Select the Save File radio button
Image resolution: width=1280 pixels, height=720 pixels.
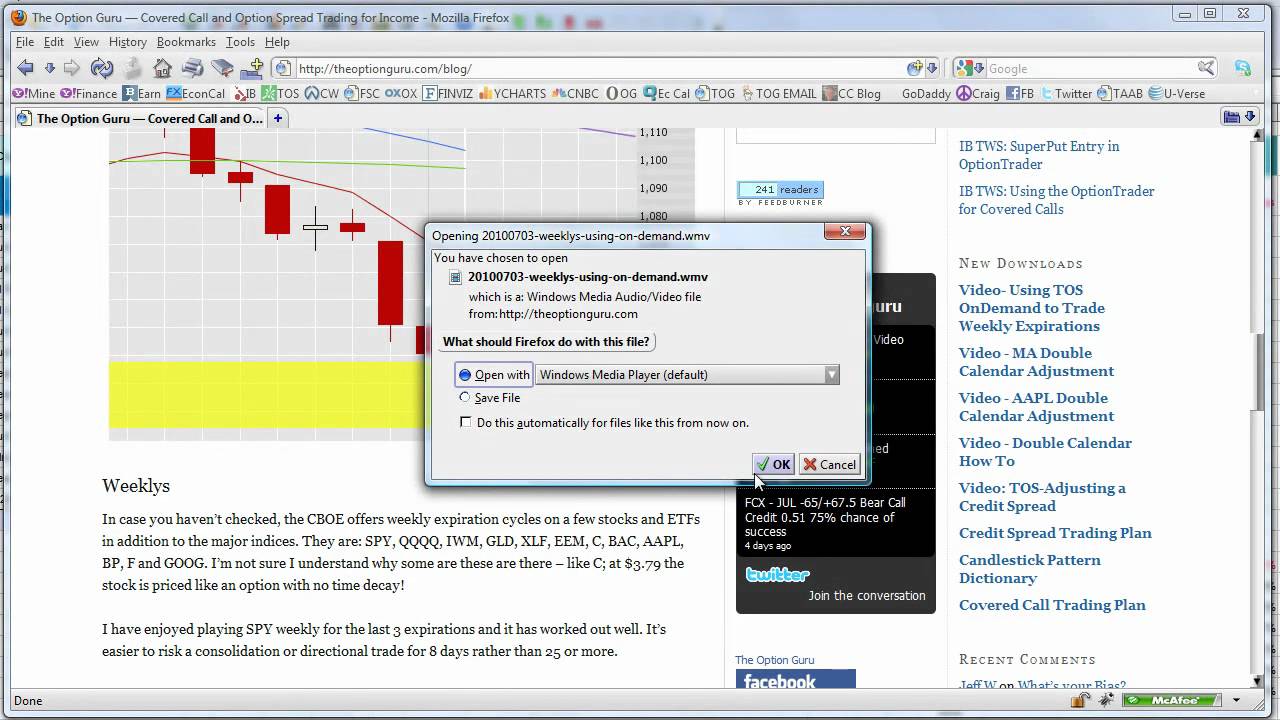[x=464, y=398]
